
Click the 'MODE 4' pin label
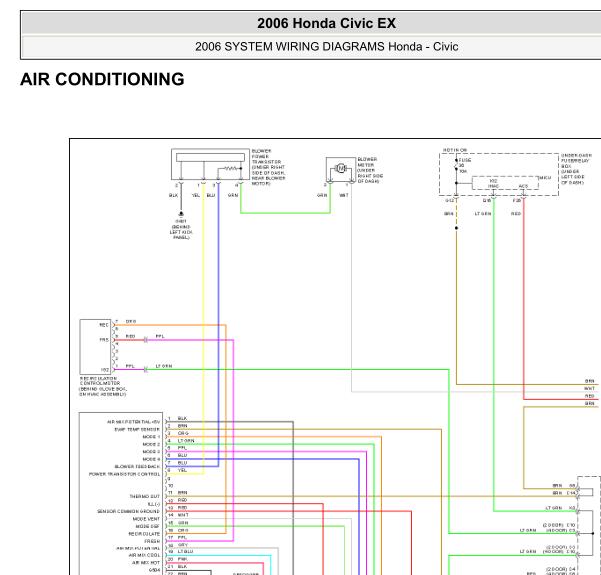151,459
